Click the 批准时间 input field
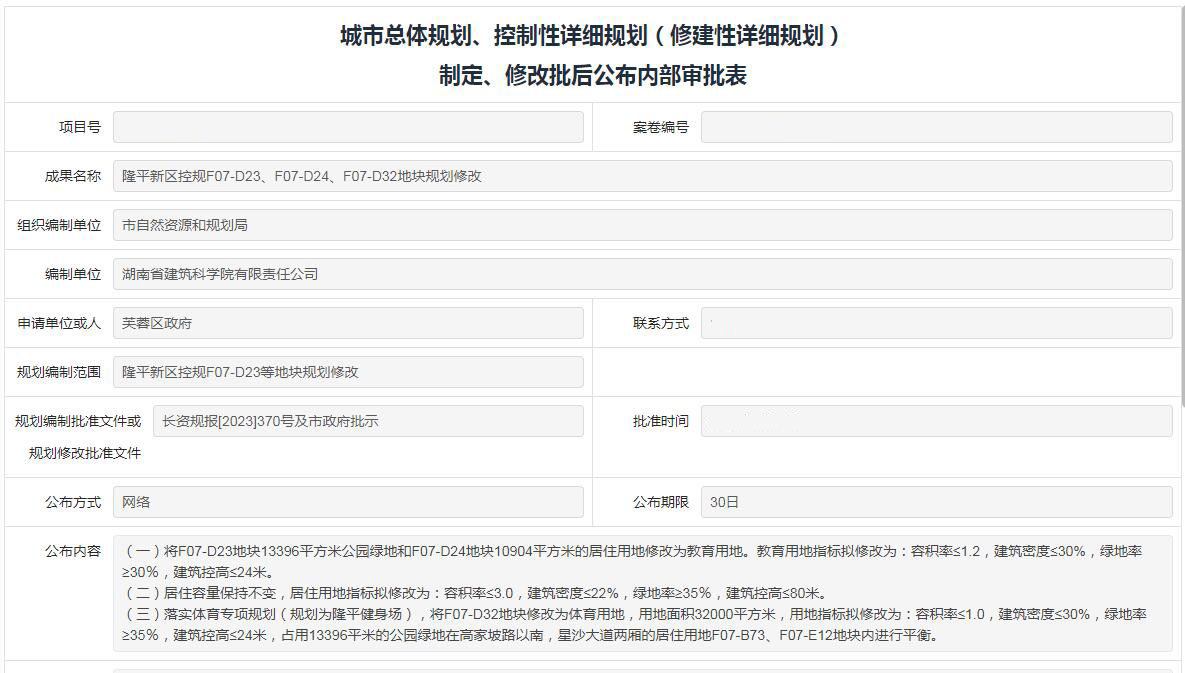The height and width of the screenshot is (673, 1185). (x=935, y=421)
